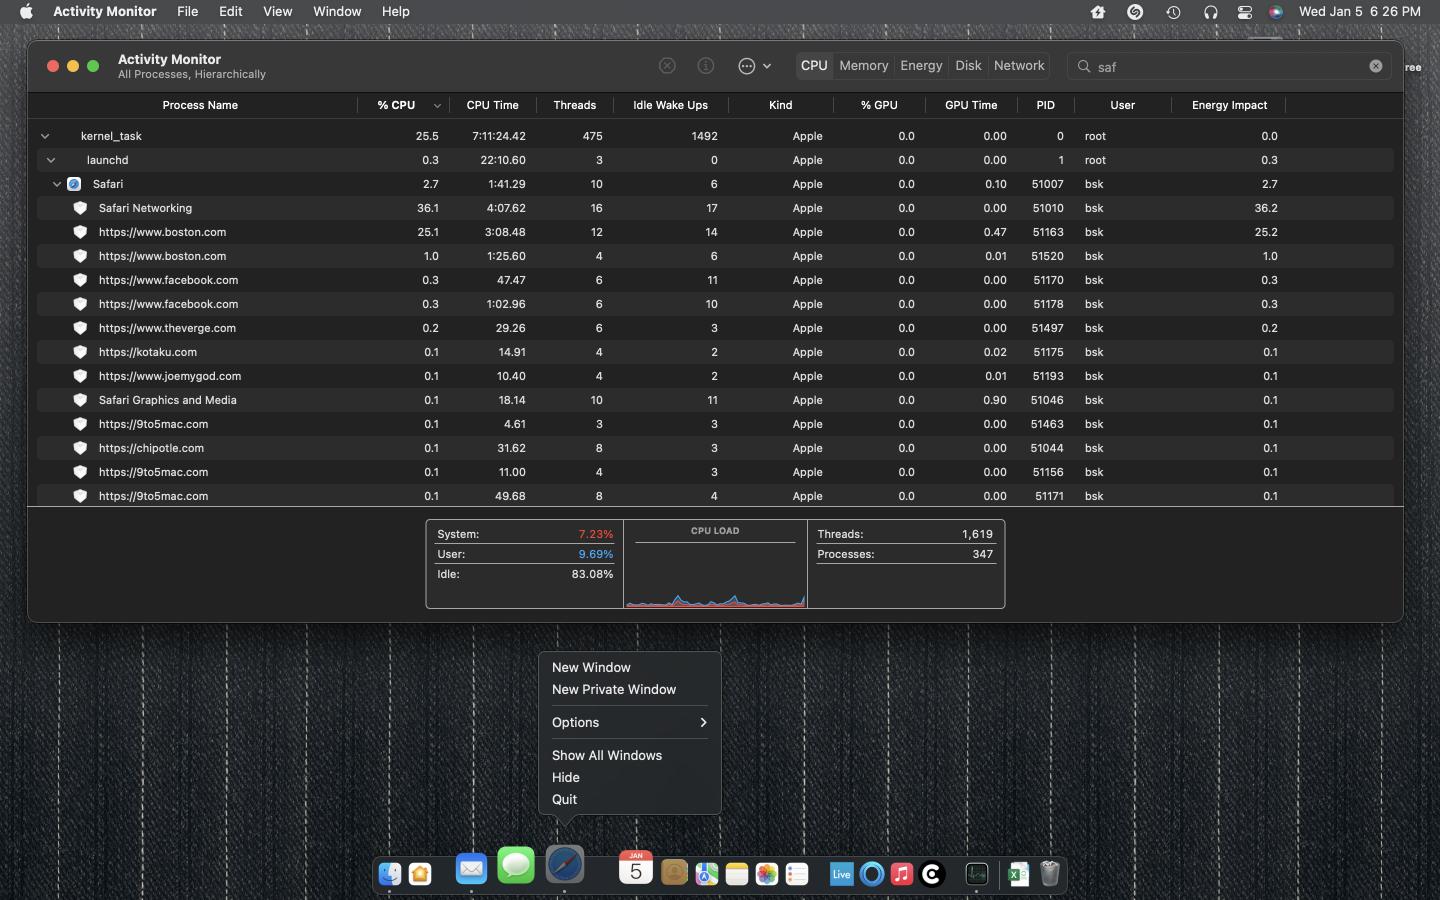Collapse the launchd process tree chevron
This screenshot has height=900, width=1440.
click(x=51, y=160)
